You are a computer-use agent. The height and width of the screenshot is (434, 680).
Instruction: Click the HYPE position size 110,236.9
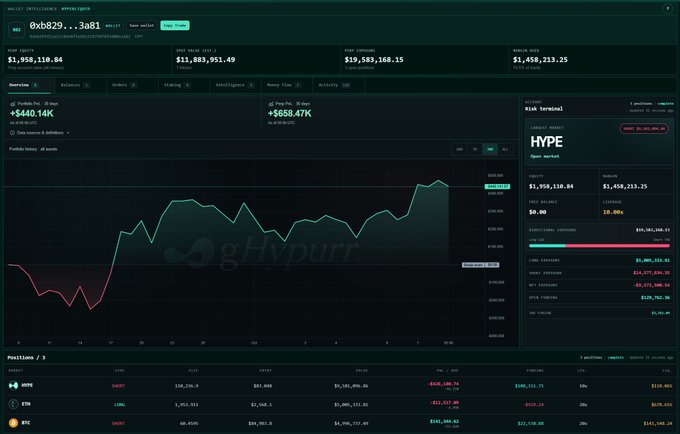click(186, 386)
